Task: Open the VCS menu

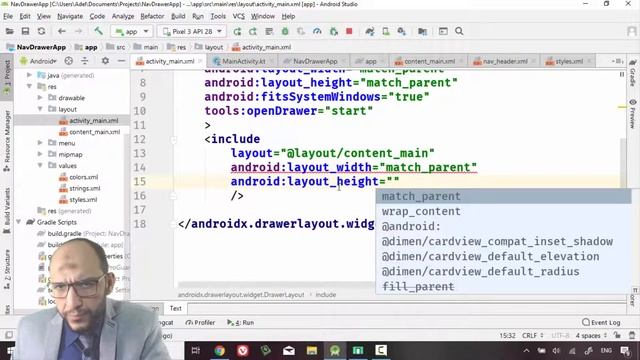Action: point(238,16)
